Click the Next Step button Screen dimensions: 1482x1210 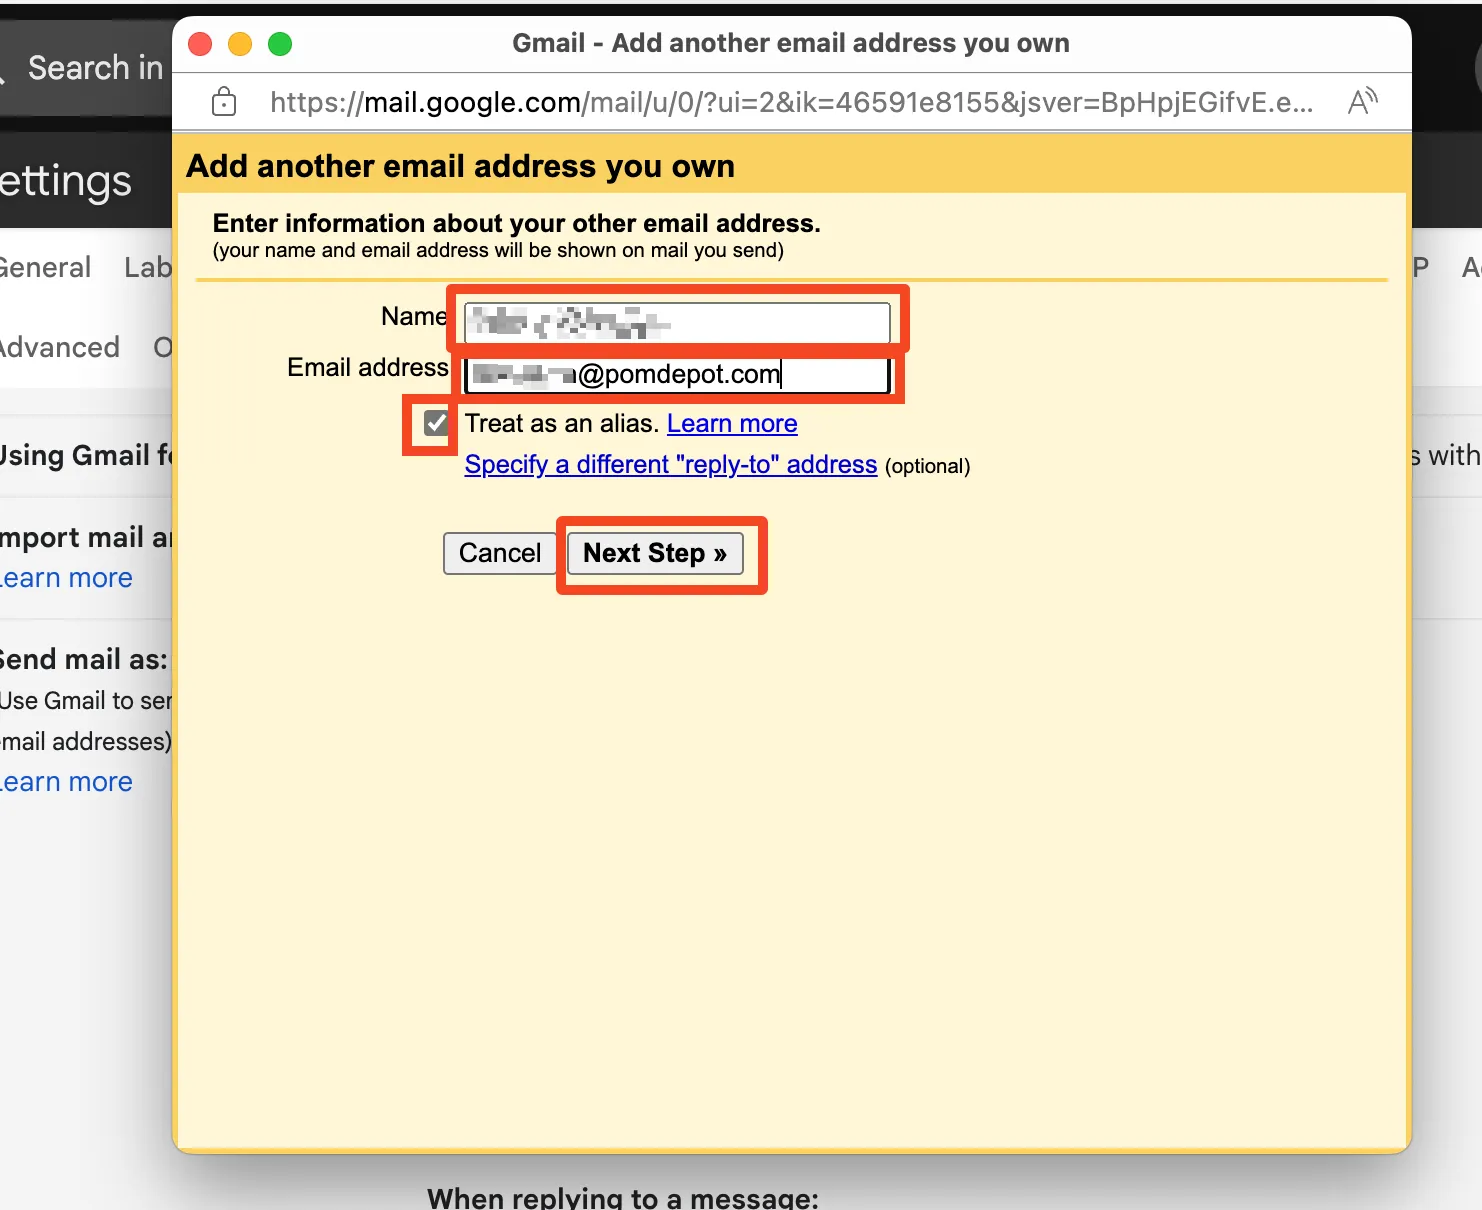tap(655, 553)
